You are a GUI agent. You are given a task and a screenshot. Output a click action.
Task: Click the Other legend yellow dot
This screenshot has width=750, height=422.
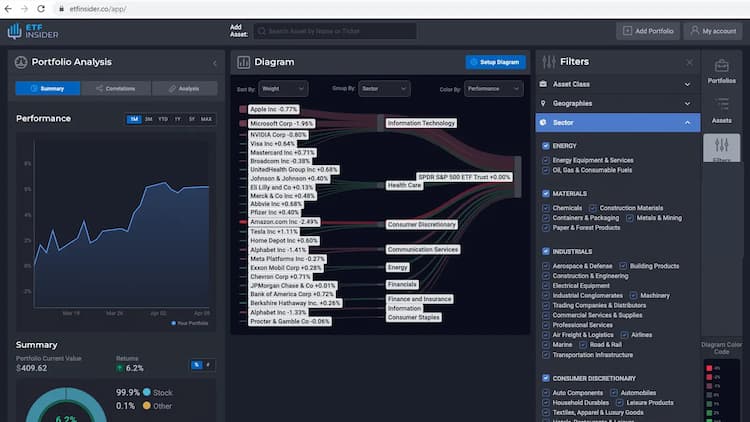147,405
